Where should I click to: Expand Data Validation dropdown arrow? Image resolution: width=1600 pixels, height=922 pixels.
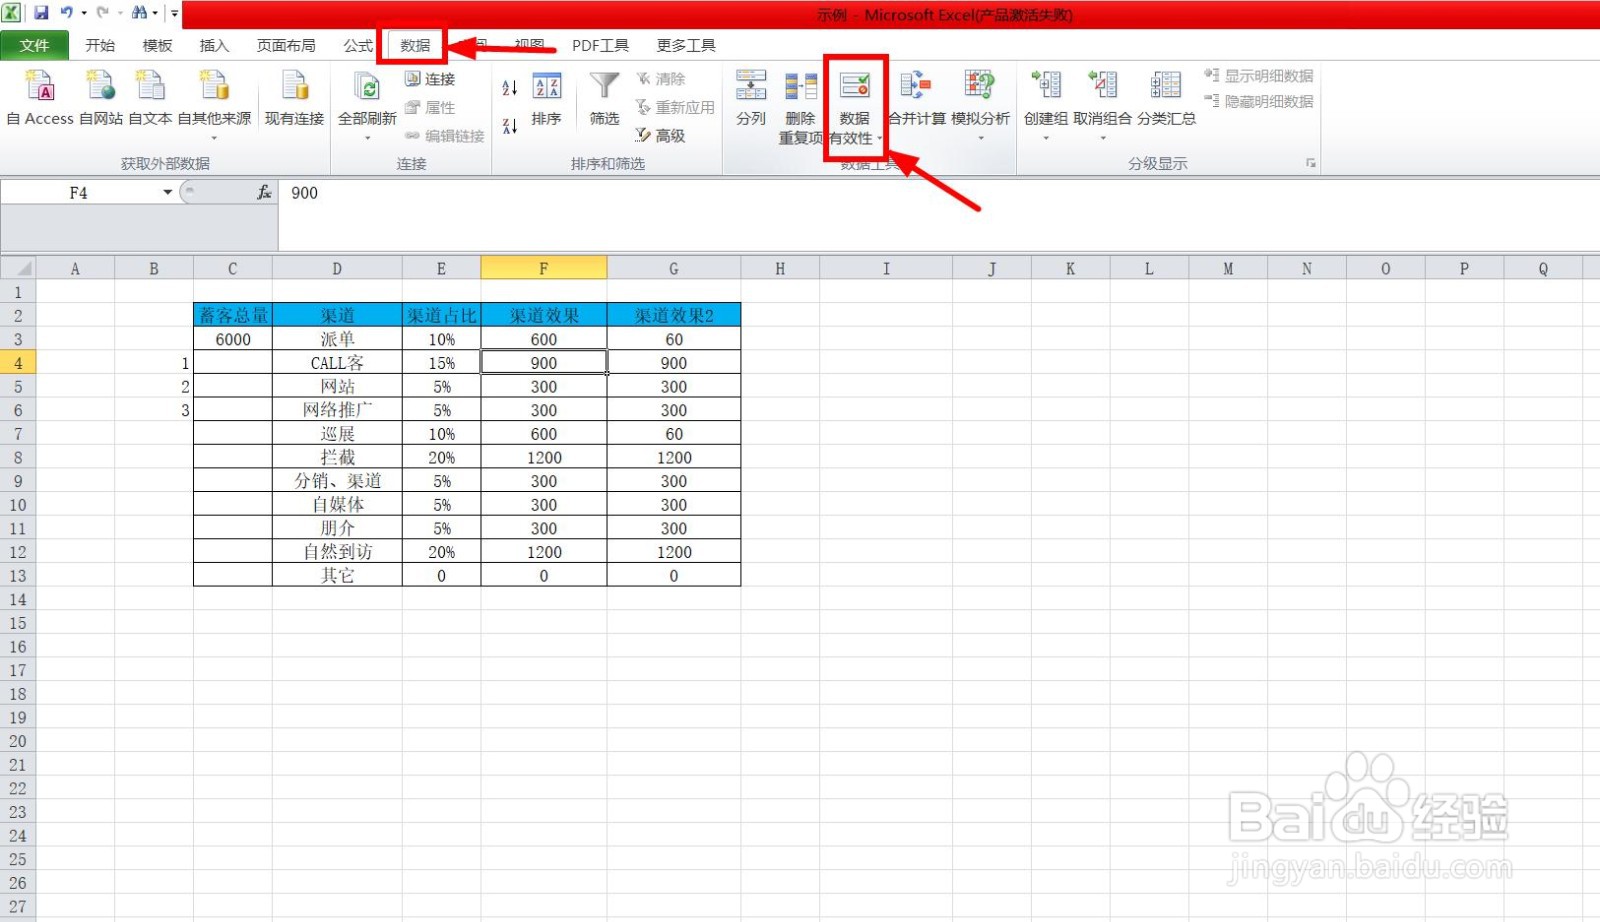[x=879, y=139]
